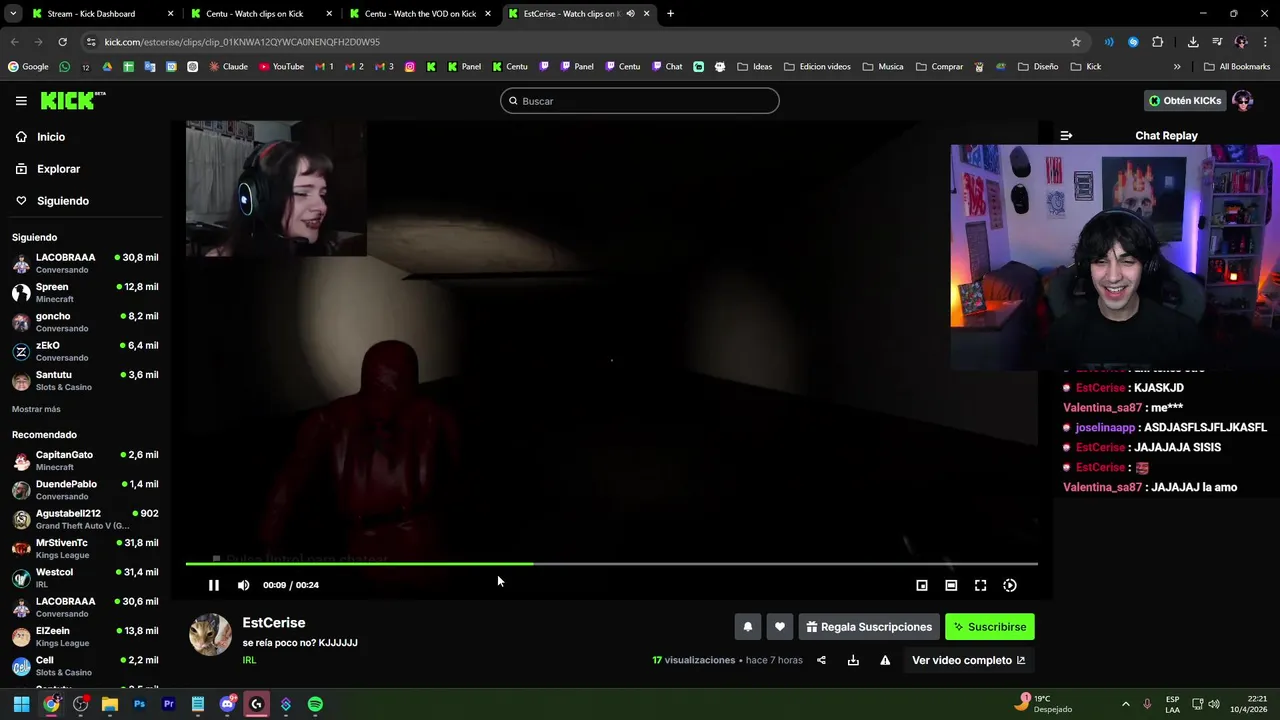The image size is (1280, 720).
Task: Open the tab search dropdown
Action: (x=13, y=14)
